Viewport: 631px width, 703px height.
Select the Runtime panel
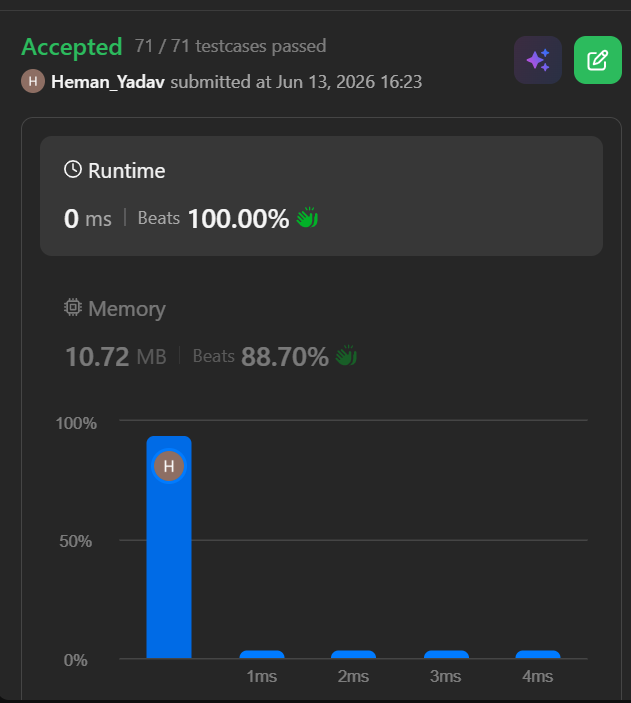click(x=321, y=196)
